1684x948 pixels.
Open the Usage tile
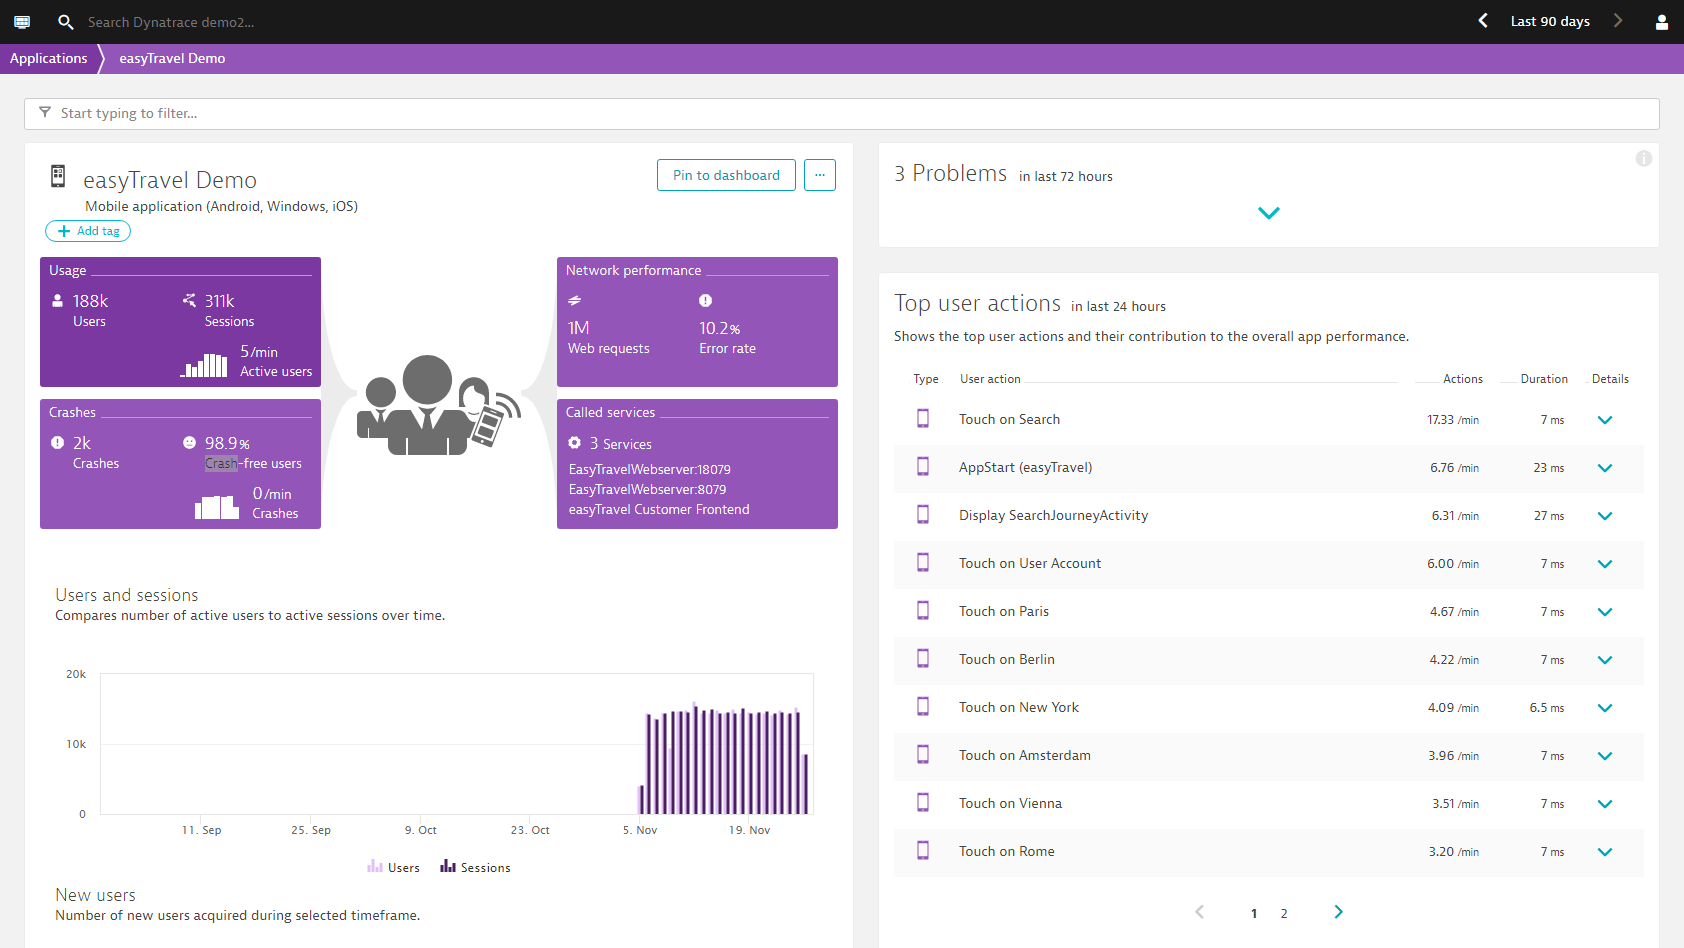click(x=180, y=322)
